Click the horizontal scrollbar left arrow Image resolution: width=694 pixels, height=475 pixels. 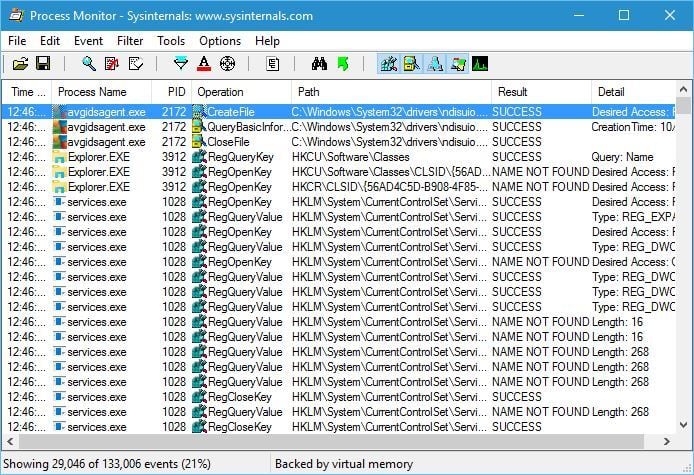tap(10, 441)
